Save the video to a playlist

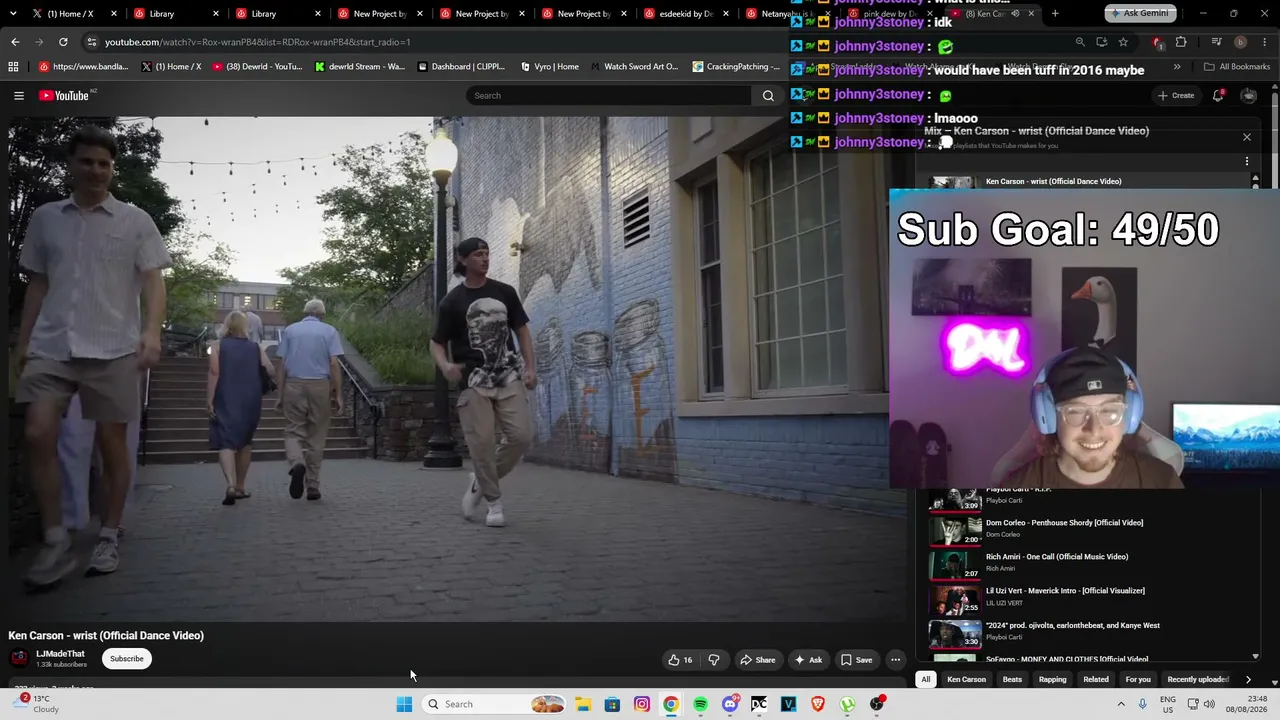(856, 660)
